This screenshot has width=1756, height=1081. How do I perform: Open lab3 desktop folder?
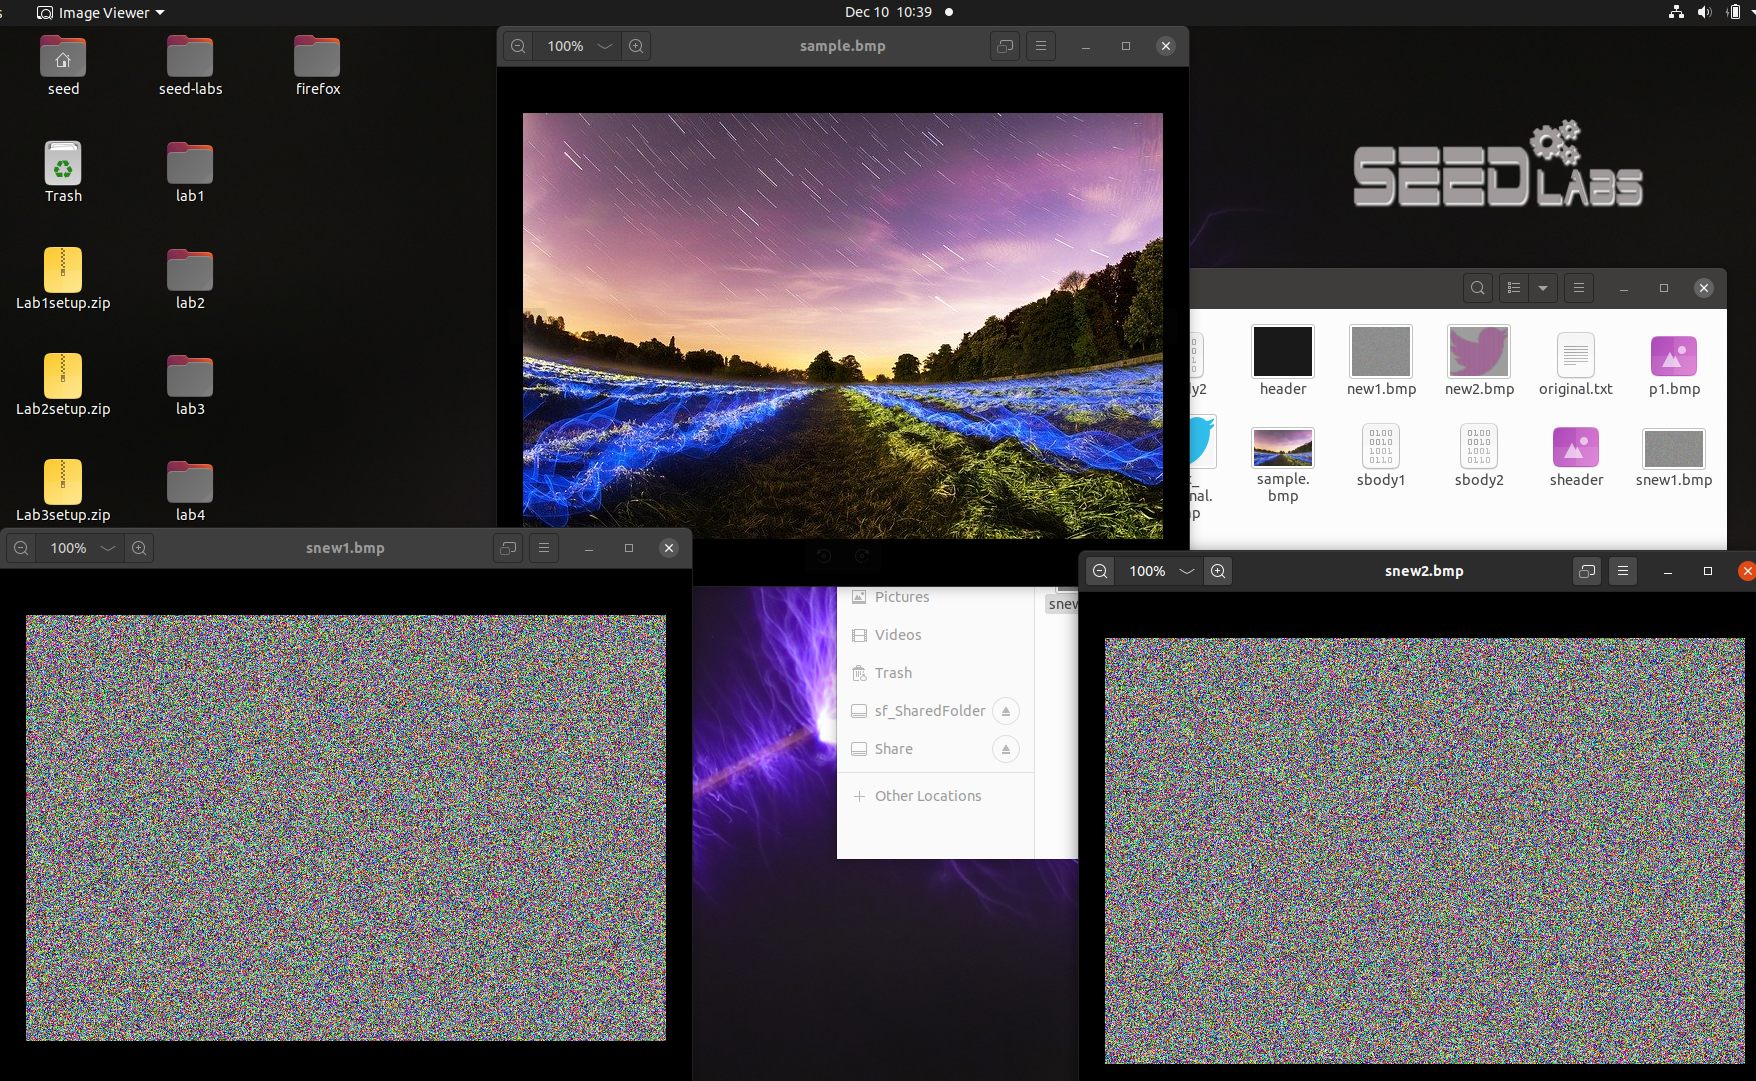tap(190, 385)
